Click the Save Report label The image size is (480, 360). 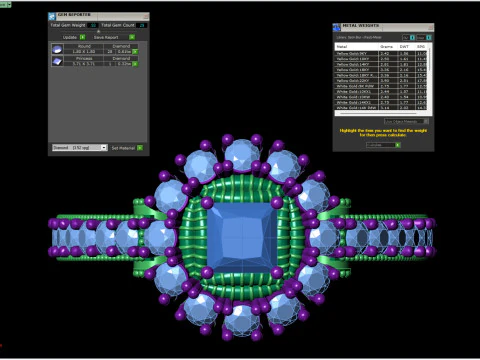click(x=106, y=37)
